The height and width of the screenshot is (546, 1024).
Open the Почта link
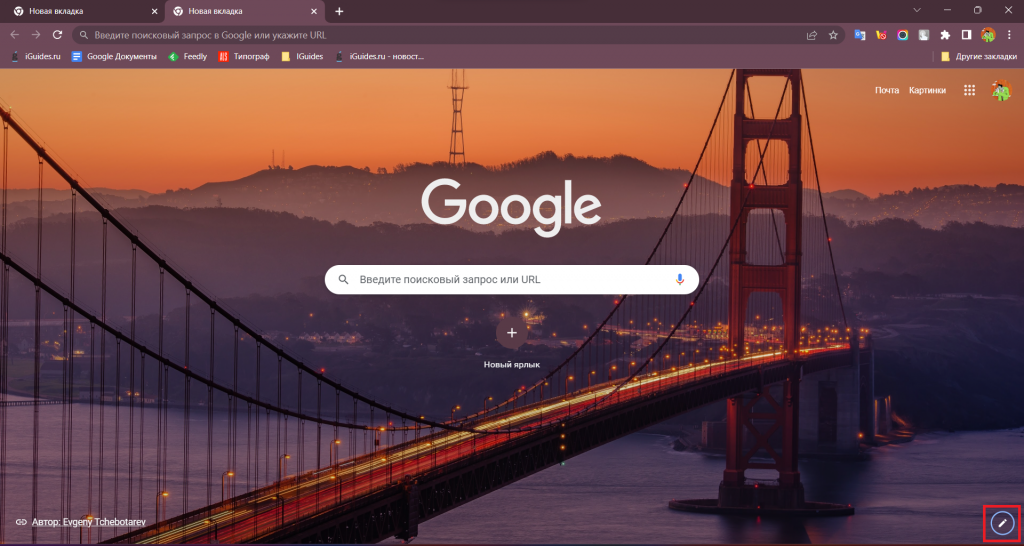(887, 90)
